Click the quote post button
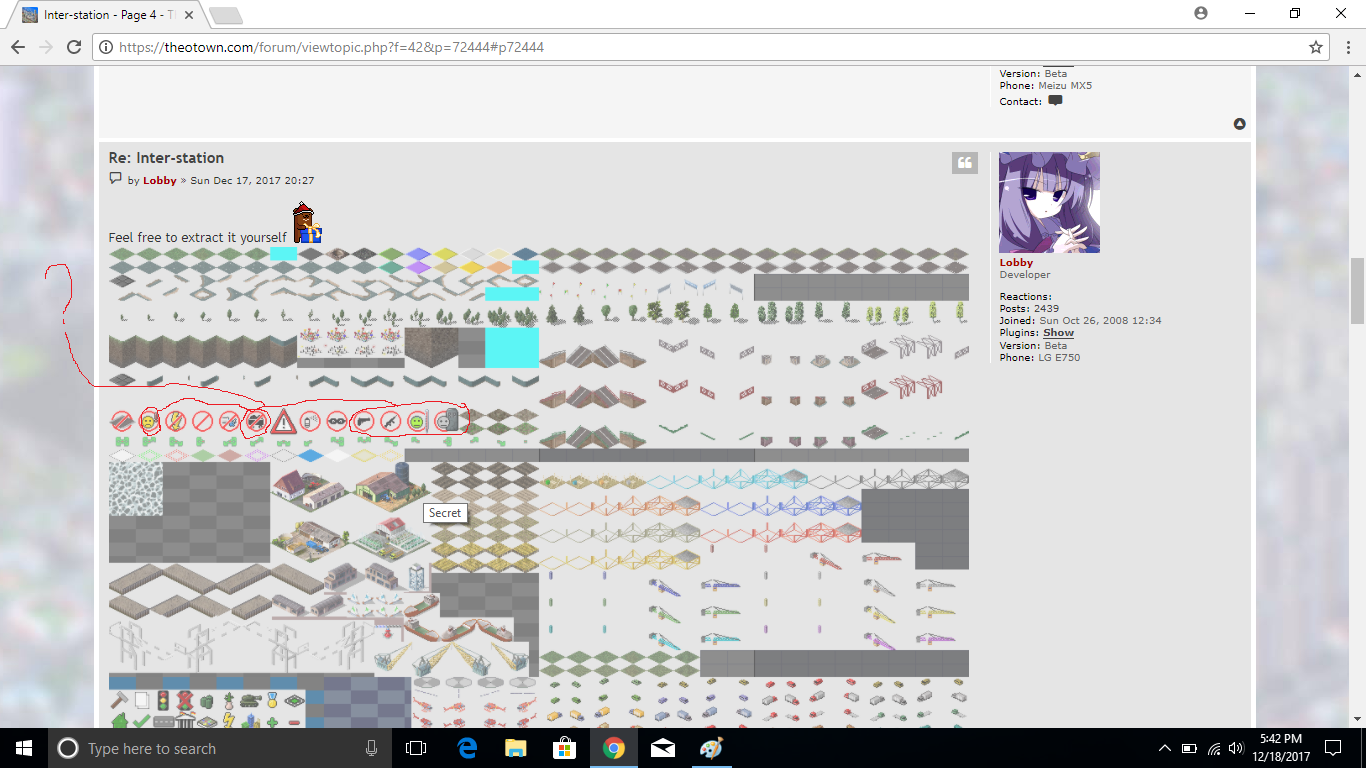 point(965,163)
